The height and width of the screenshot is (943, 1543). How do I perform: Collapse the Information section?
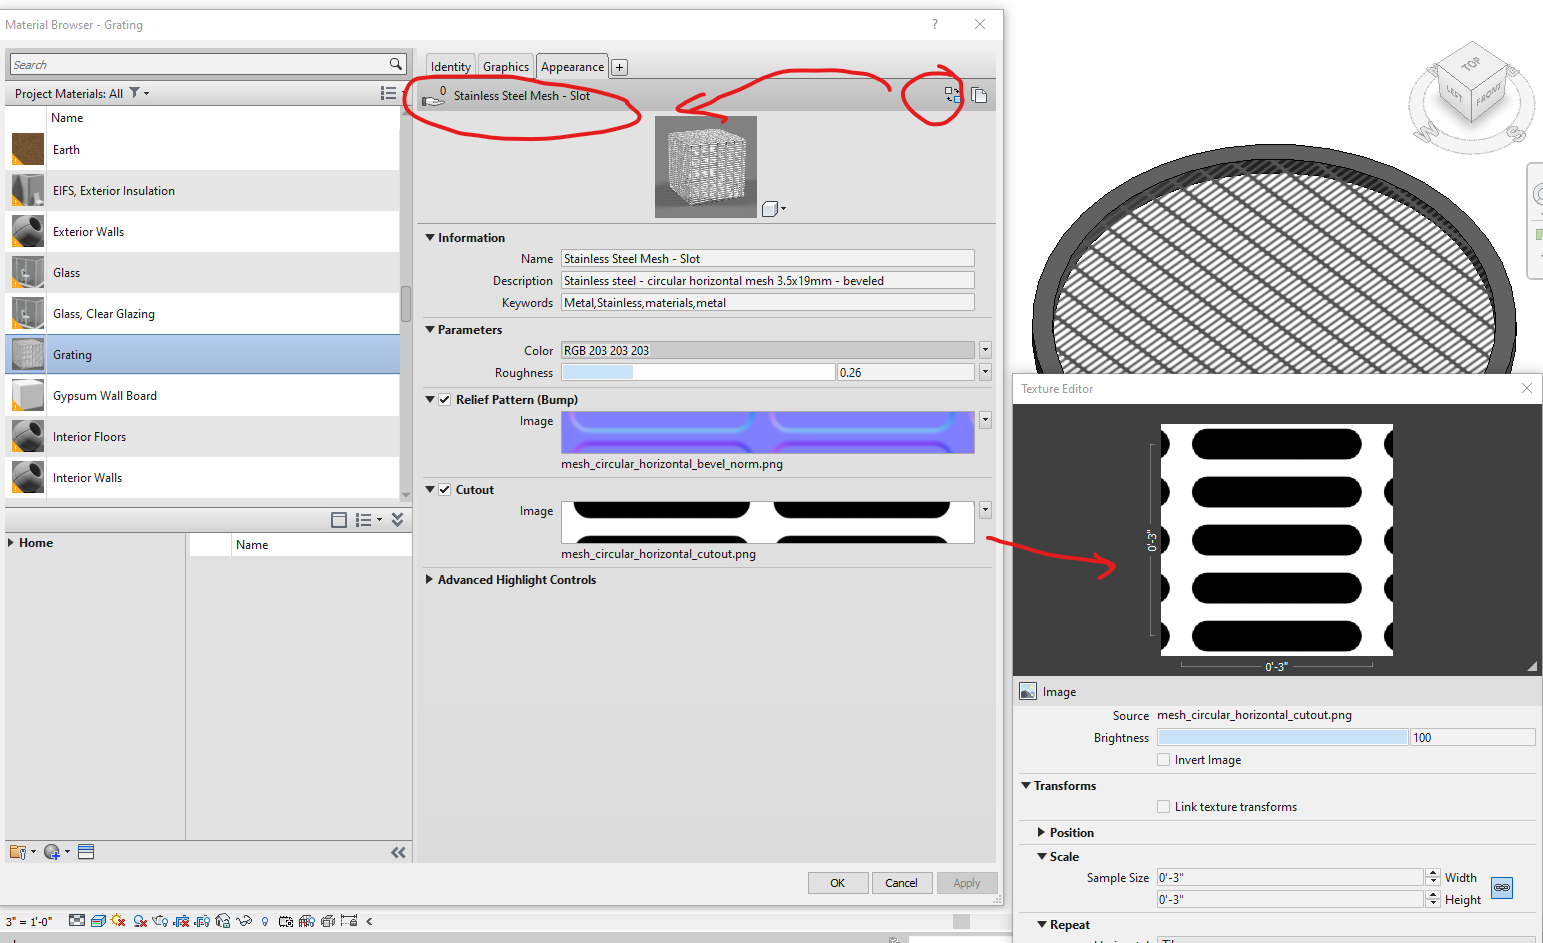tap(430, 237)
